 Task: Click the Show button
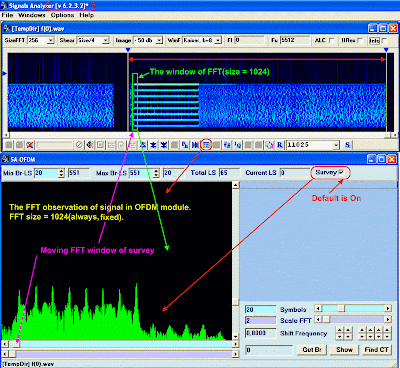[x=344, y=350]
